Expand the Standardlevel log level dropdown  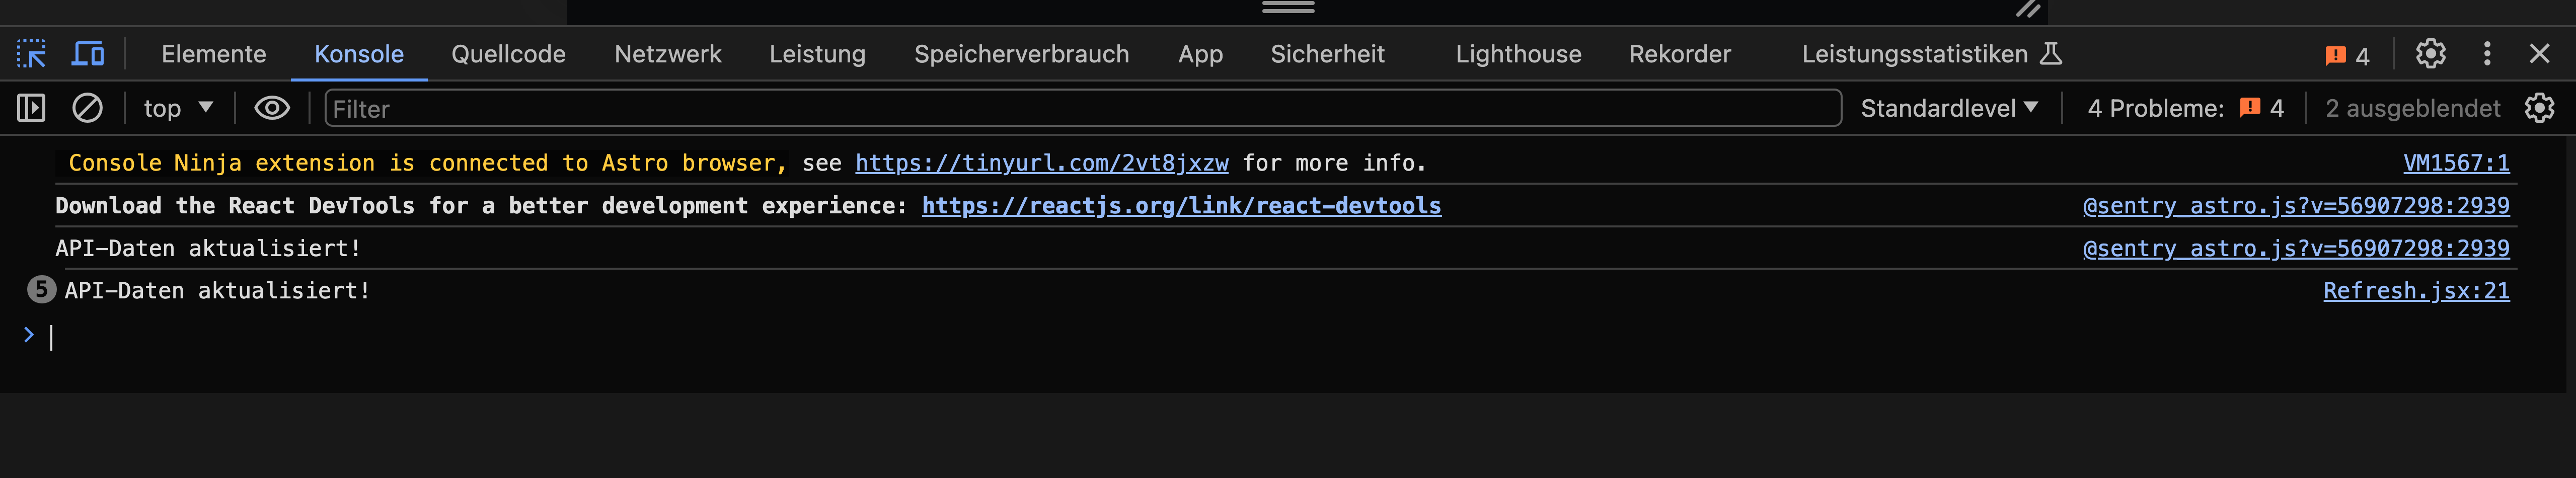point(1948,108)
